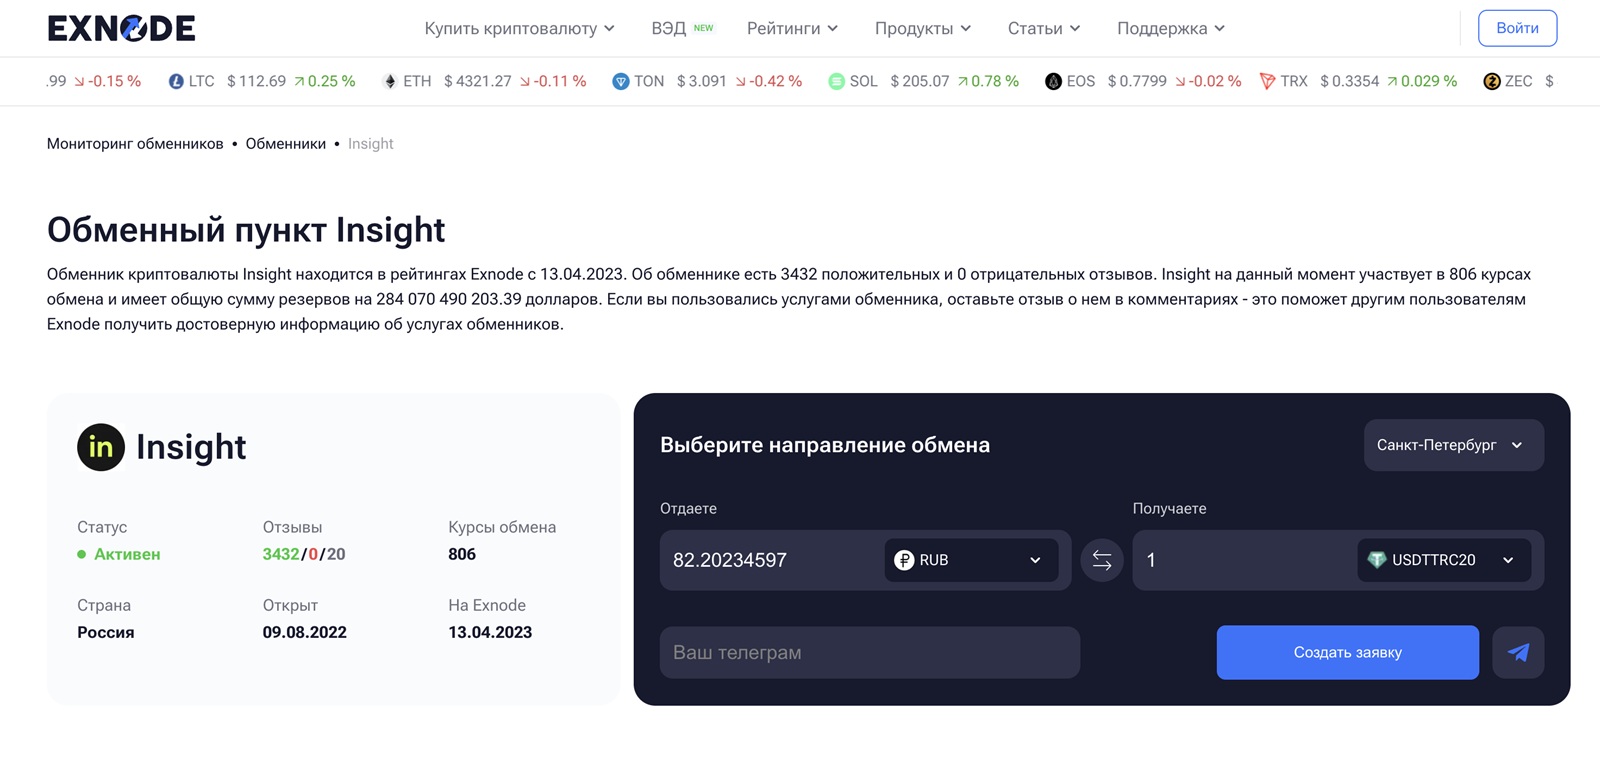This screenshot has height=760, width=1600.
Task: Open the RUB currency dropdown
Action: (969, 560)
